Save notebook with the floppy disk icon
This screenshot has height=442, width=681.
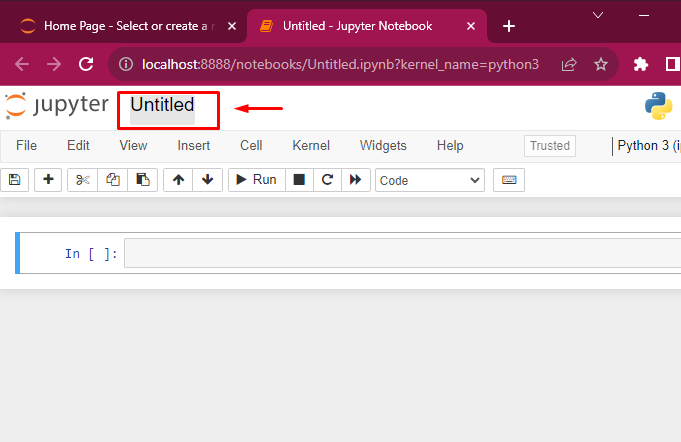coord(14,180)
